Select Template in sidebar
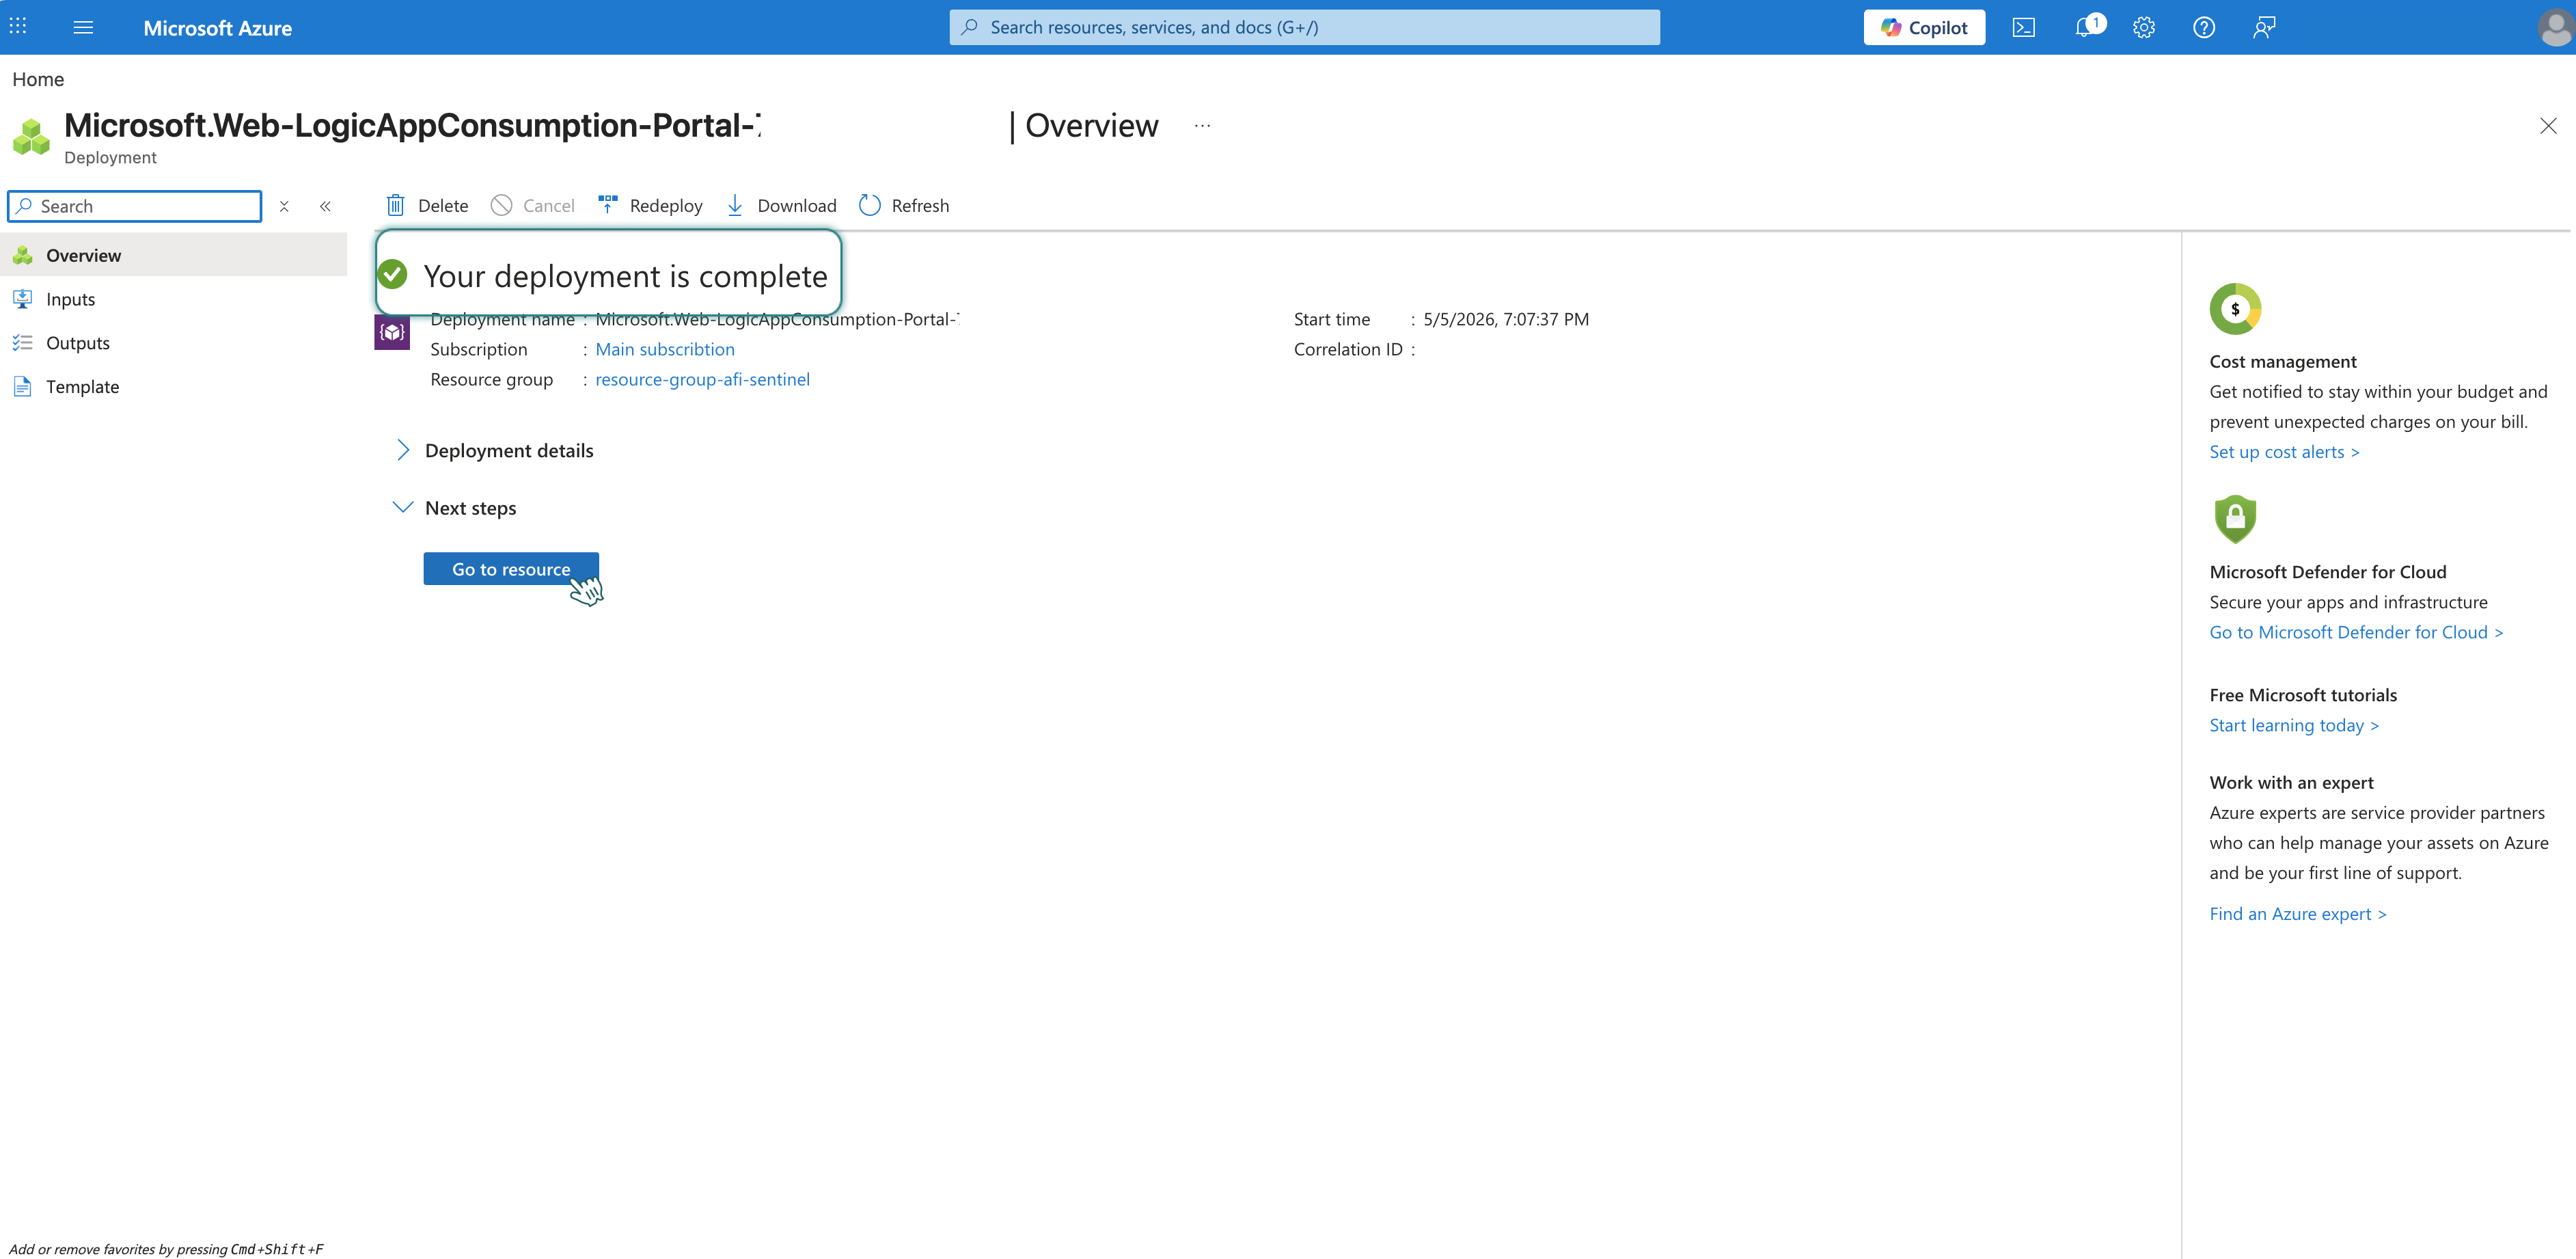 point(174,386)
